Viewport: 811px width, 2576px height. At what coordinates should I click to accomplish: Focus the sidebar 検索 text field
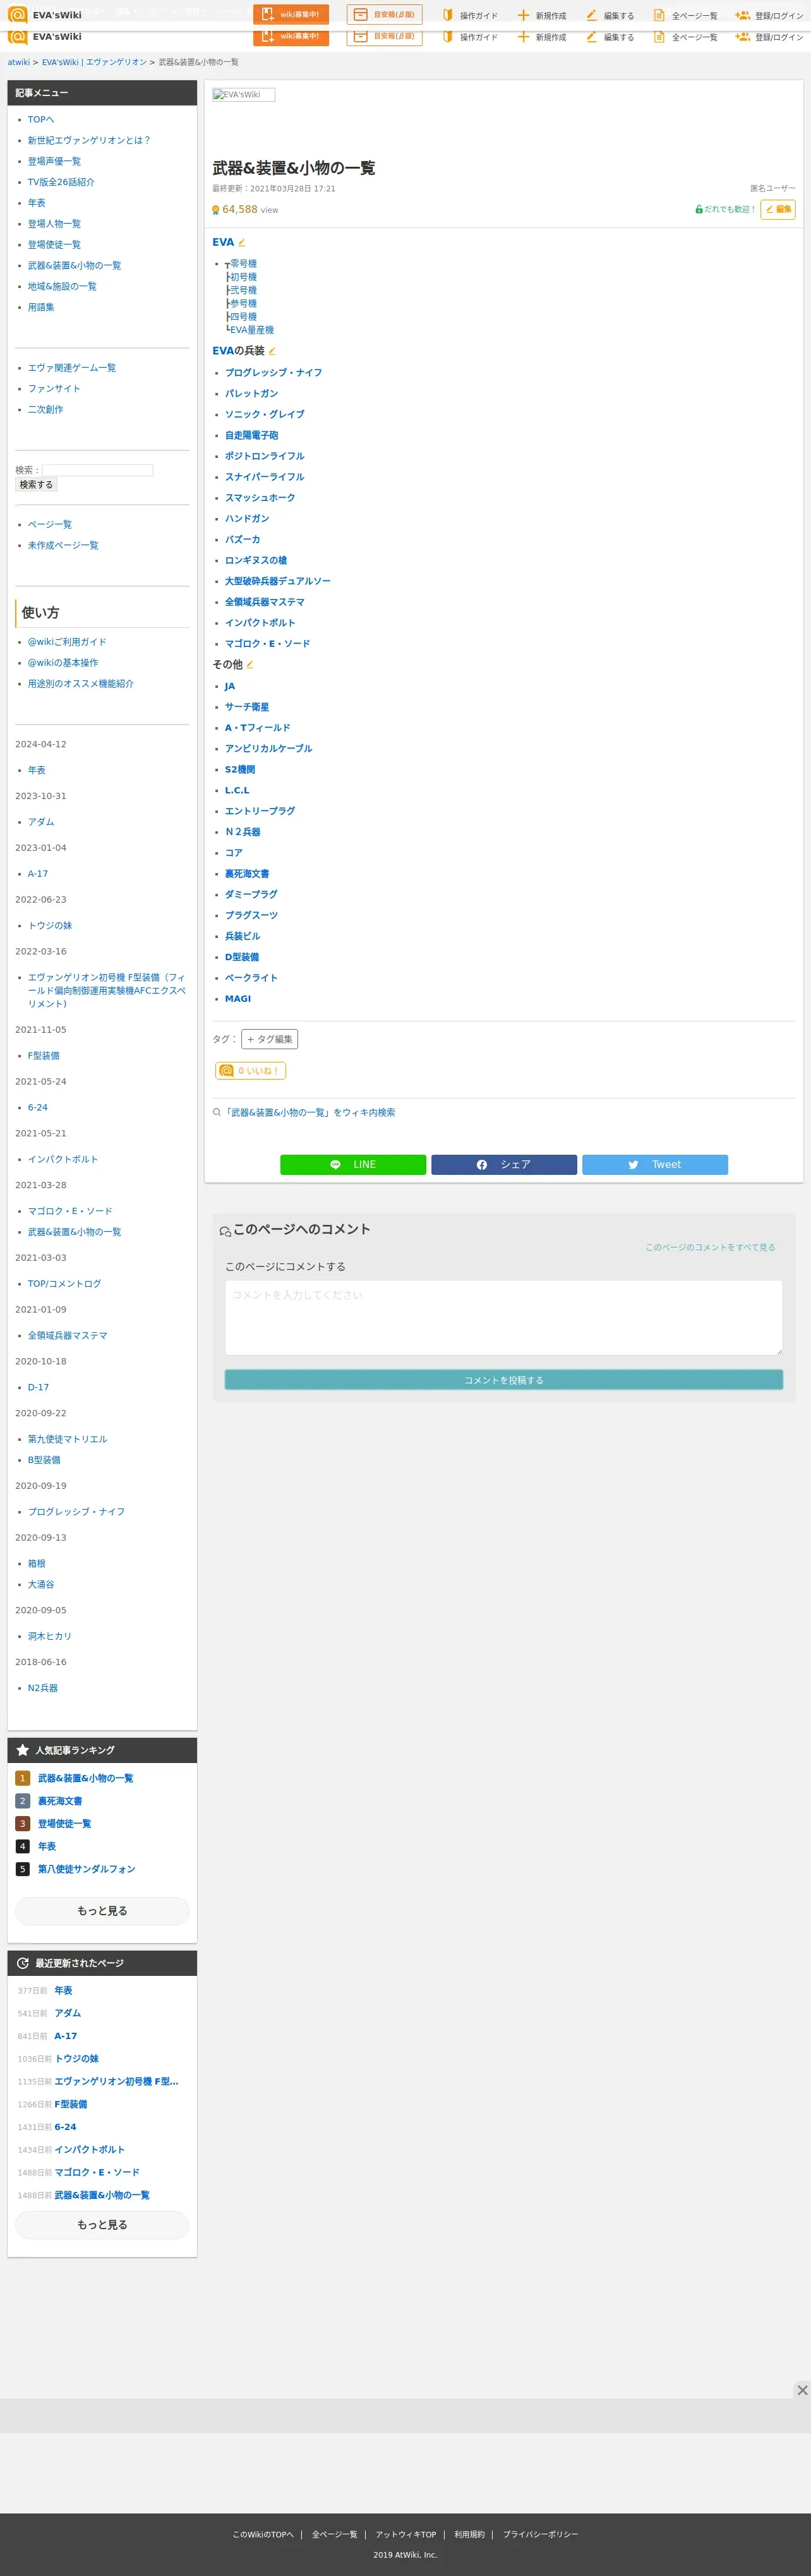point(98,470)
